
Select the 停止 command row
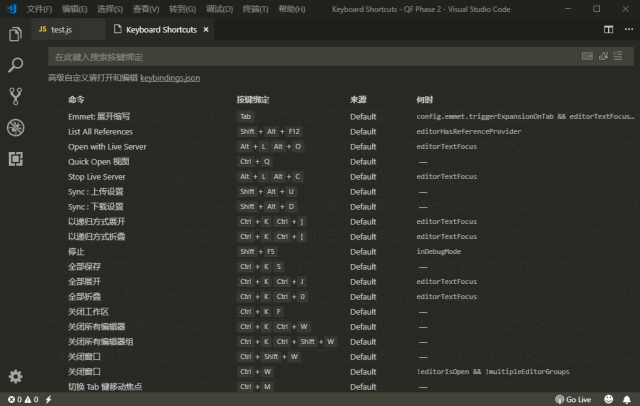[x=342, y=252]
